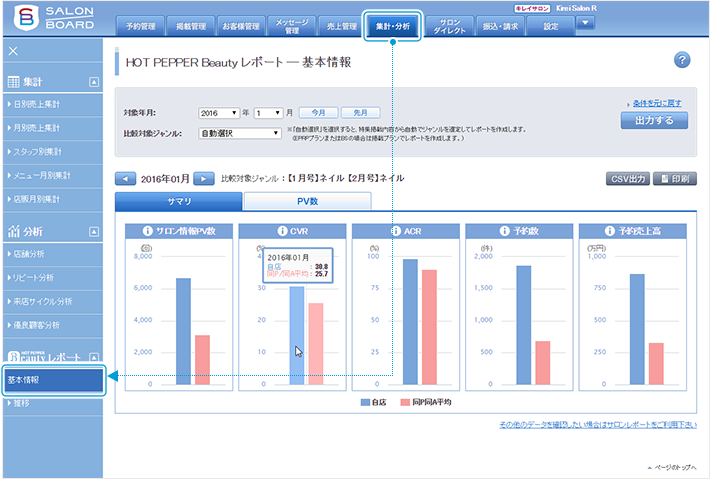Collapse the 集計 sidebar section
Viewport: 710px width, 482px height.
(x=94, y=81)
